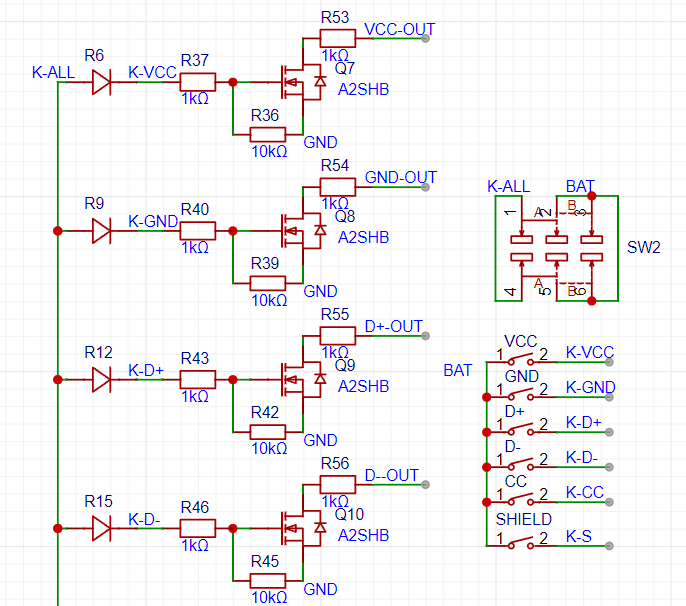Click the BAT label above SW2

(580, 186)
